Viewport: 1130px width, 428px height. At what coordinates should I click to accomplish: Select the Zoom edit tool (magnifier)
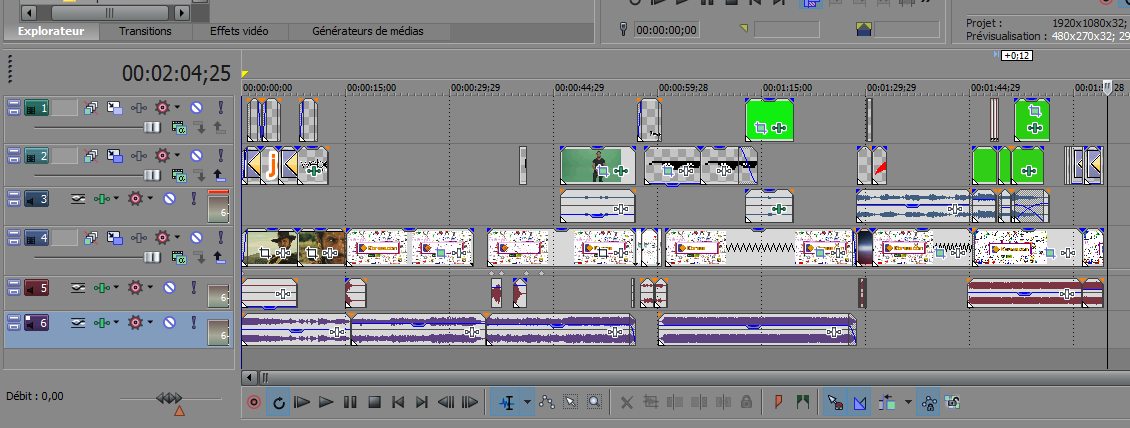595,402
